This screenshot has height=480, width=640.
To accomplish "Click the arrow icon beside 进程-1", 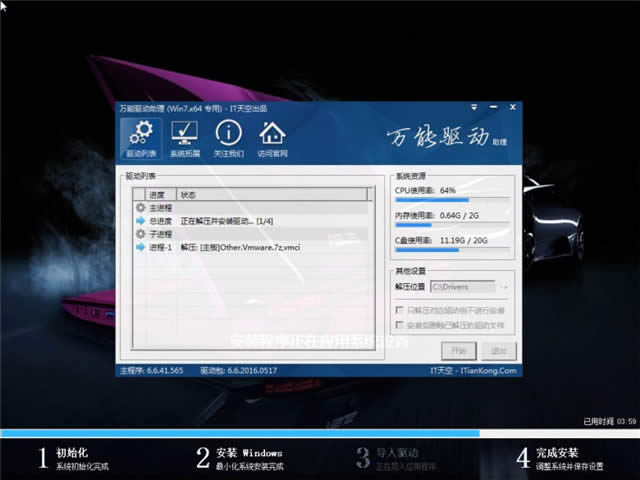I will pyautogui.click(x=139, y=246).
